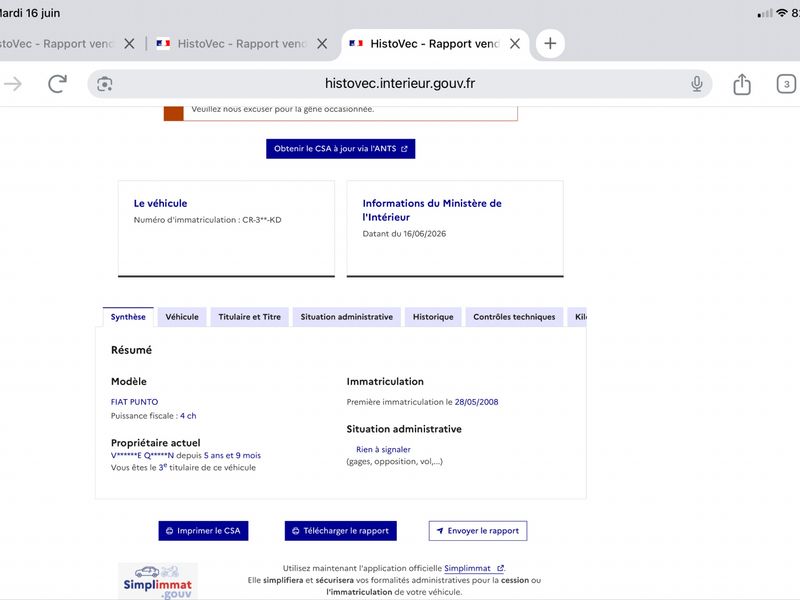Click the date 28/05/2008
The height and width of the screenshot is (600, 800).
[x=477, y=402]
